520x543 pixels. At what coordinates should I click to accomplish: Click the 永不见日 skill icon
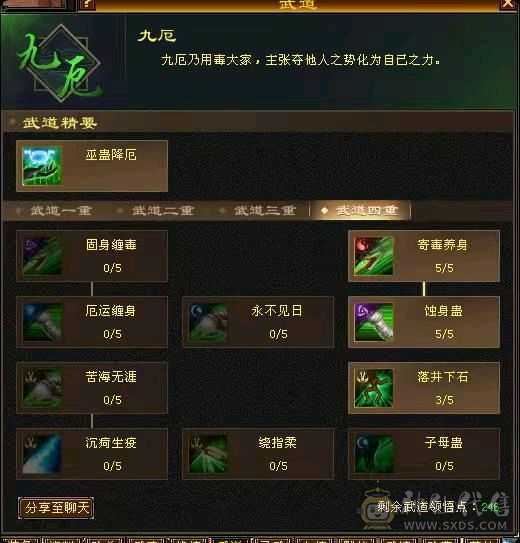coord(208,322)
